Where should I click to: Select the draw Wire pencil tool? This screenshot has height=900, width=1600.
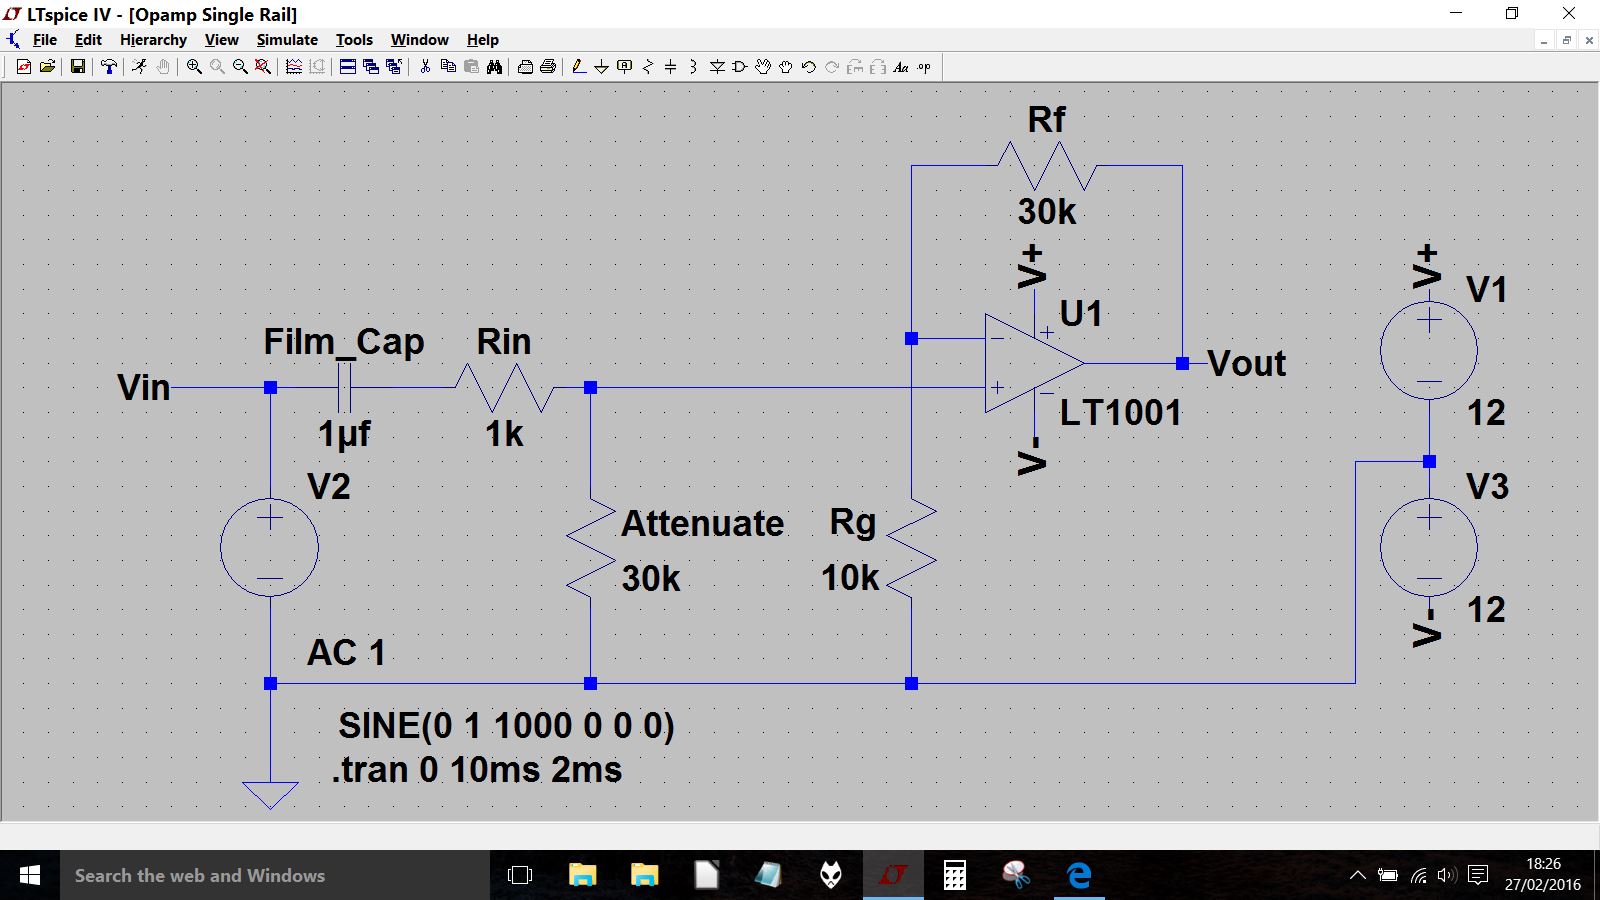pyautogui.click(x=578, y=67)
